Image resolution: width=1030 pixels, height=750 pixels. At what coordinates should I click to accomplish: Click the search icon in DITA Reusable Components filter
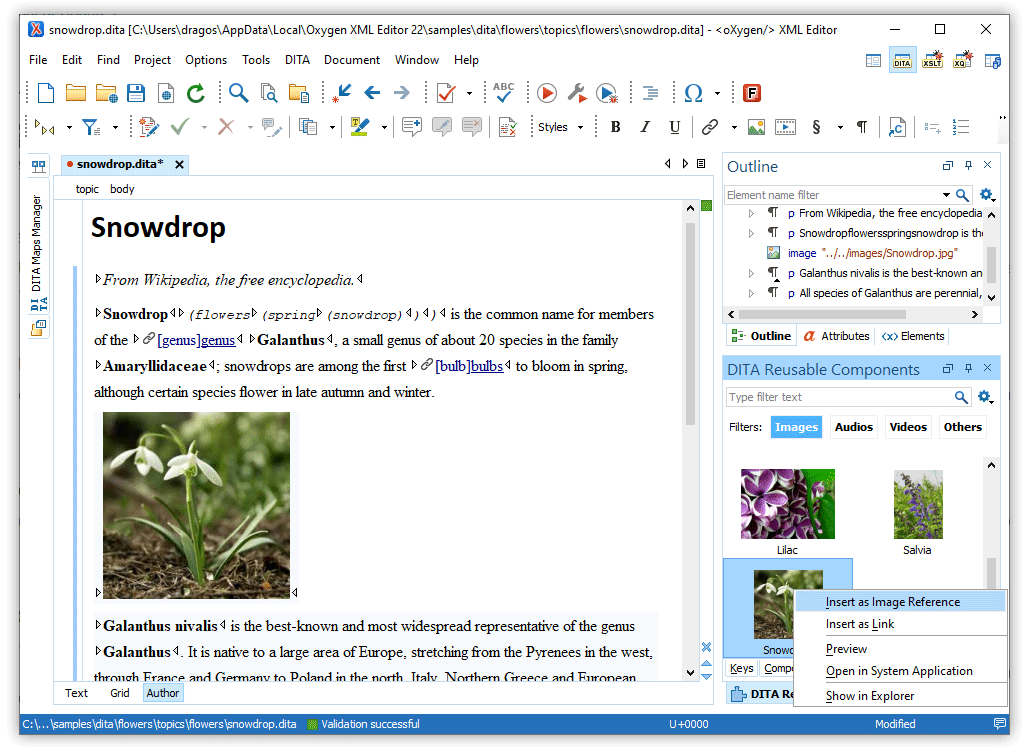[961, 397]
